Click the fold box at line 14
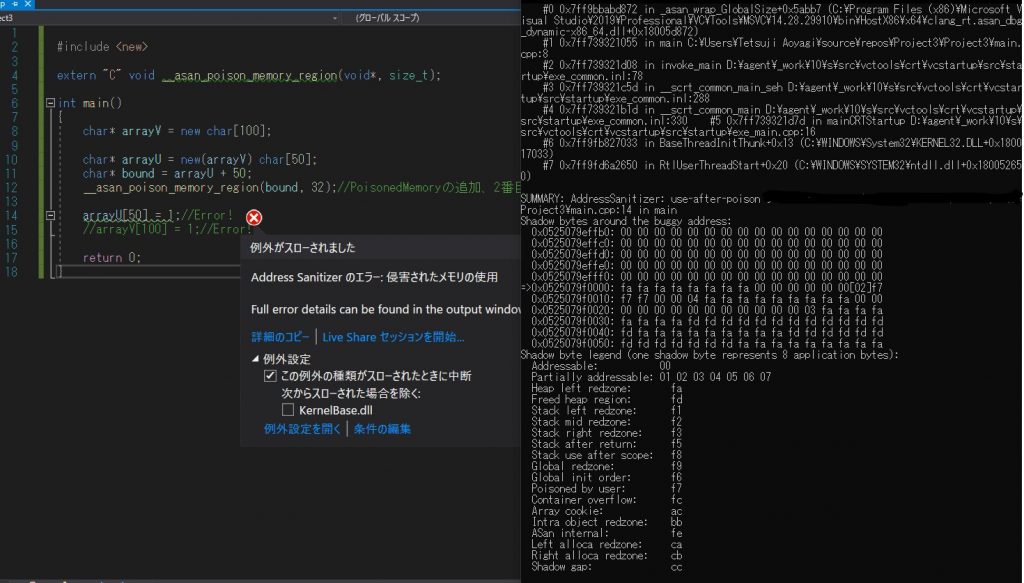 [51, 213]
